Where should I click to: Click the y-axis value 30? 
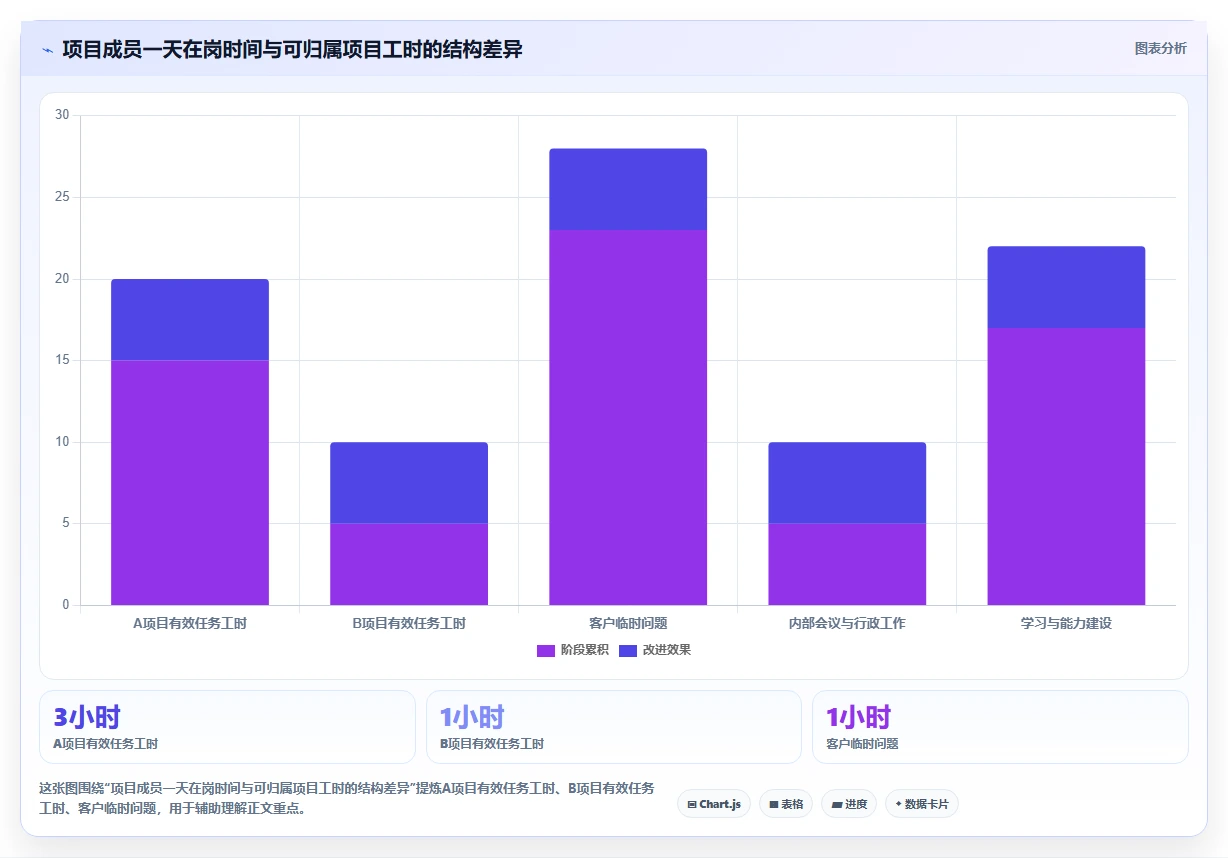click(62, 115)
